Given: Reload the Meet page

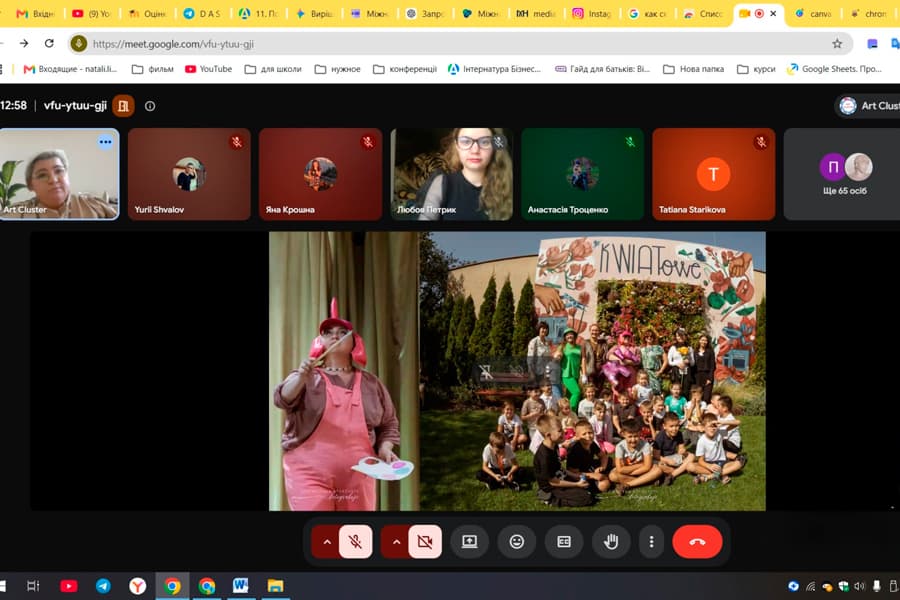Looking at the screenshot, I should pos(49,43).
